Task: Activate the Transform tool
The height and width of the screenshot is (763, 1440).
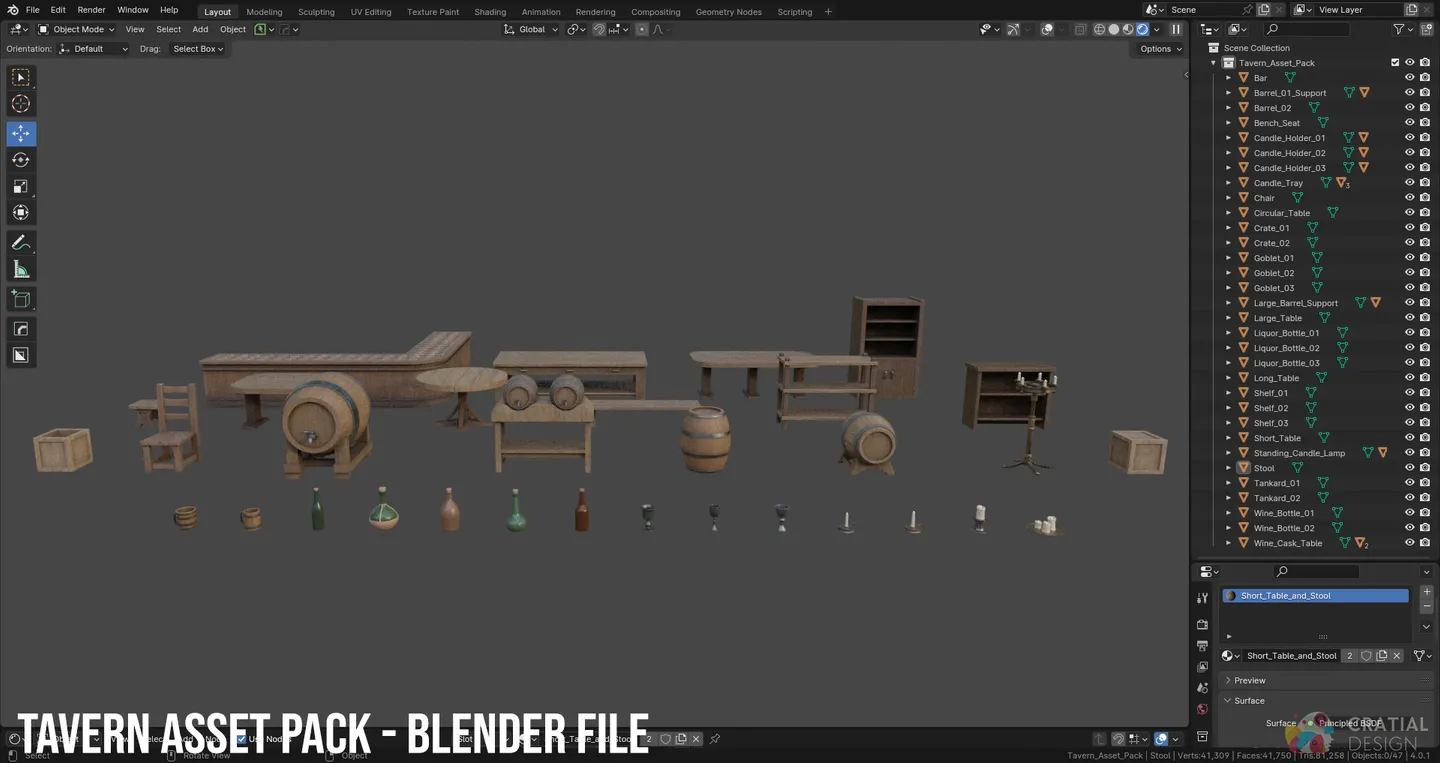Action: 21,212
